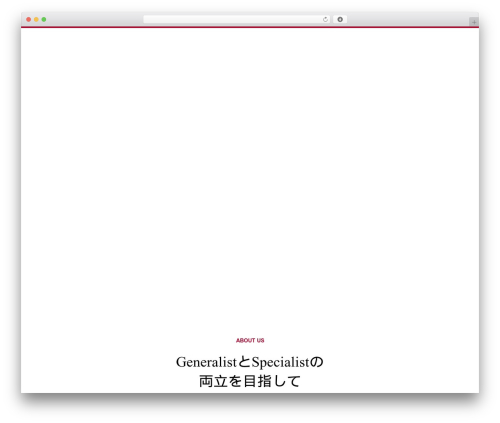Maximize window with green traffic light button
The width and height of the screenshot is (500, 423).
tap(44, 20)
